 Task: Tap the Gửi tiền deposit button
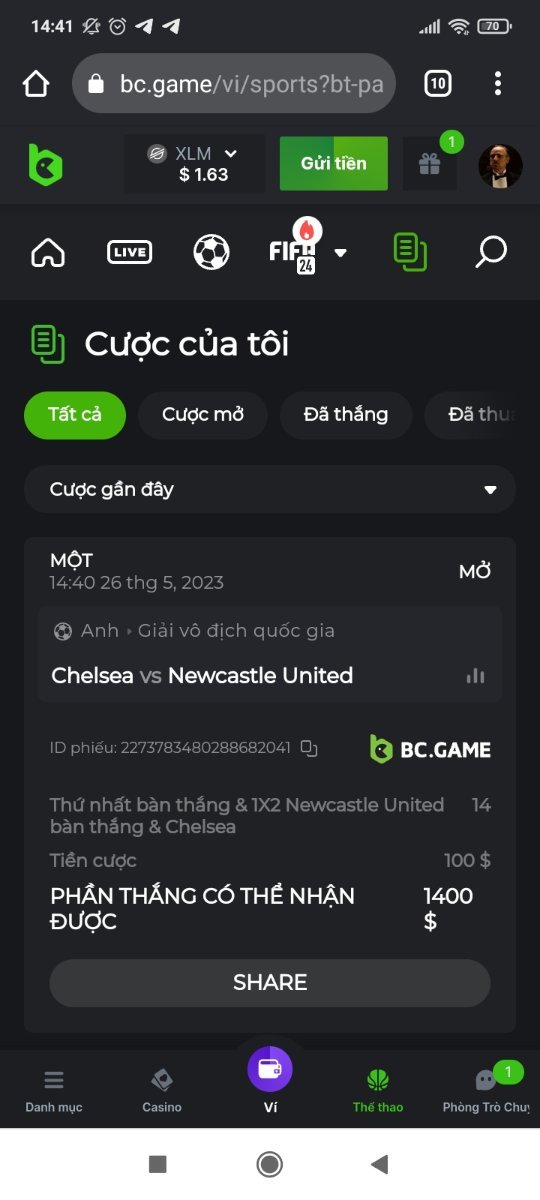tap(334, 163)
